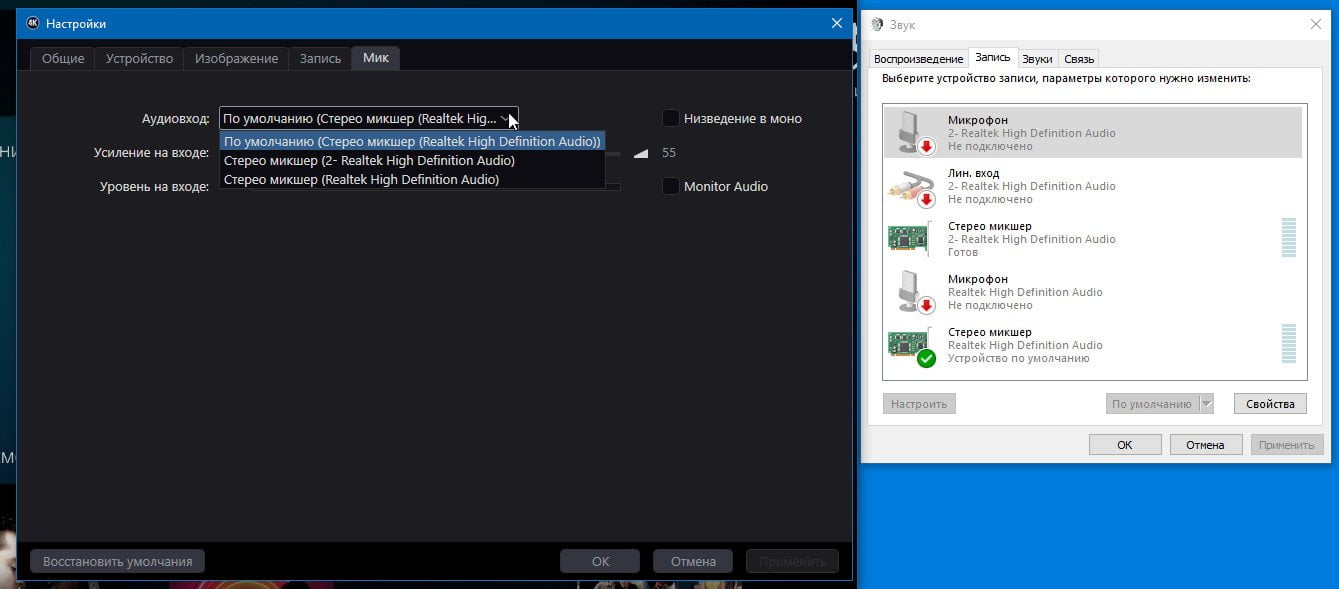The width and height of the screenshot is (1339, 589).
Task: Click the Лин. вход cable device icon
Action: tap(911, 185)
